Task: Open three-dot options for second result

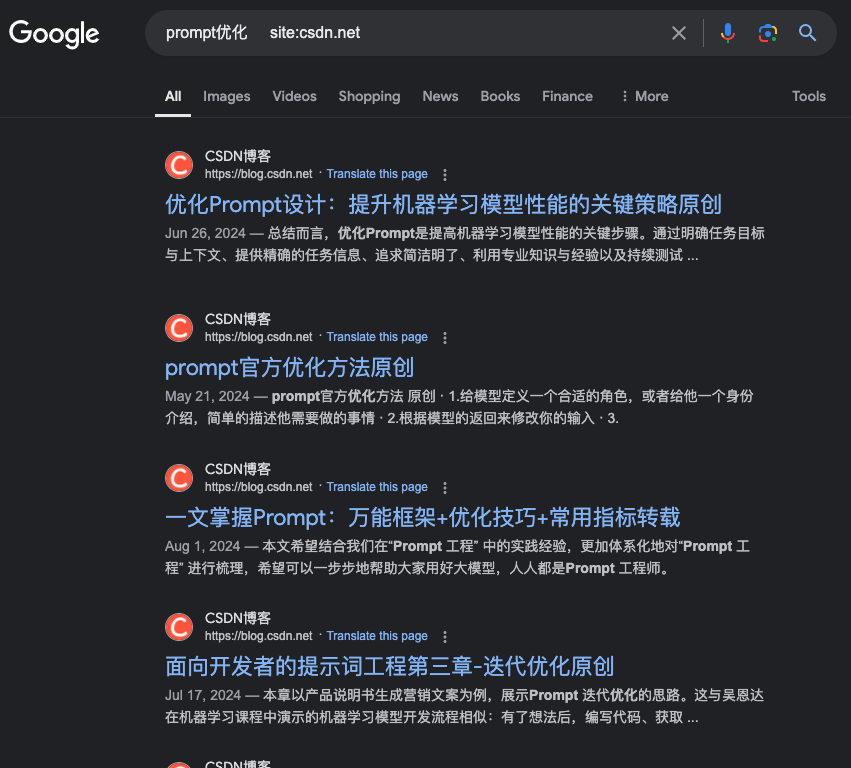Action: tap(445, 338)
